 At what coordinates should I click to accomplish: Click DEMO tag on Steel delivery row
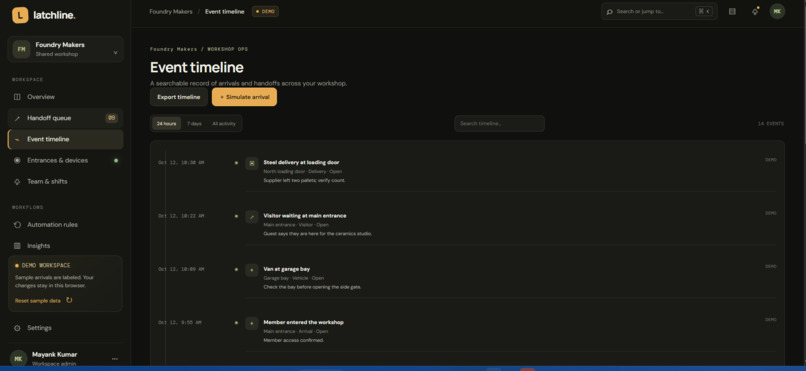click(771, 160)
